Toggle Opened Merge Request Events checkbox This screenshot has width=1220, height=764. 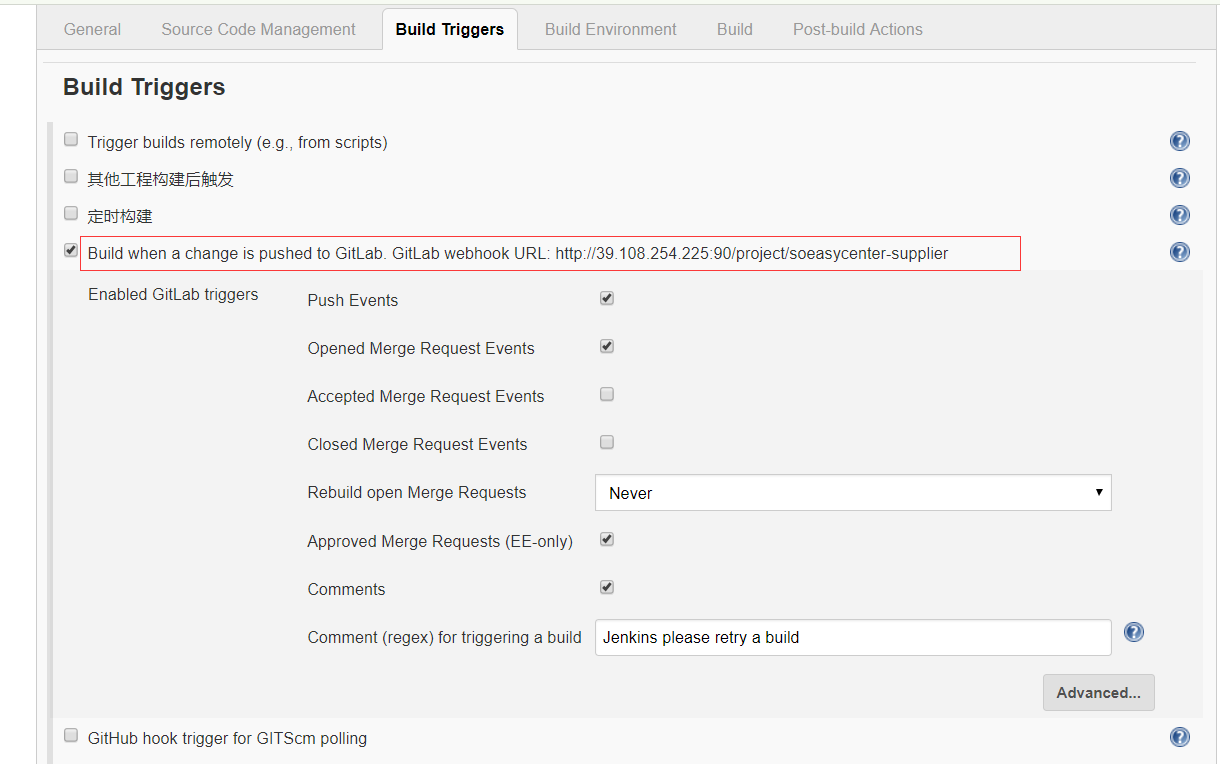(x=607, y=346)
